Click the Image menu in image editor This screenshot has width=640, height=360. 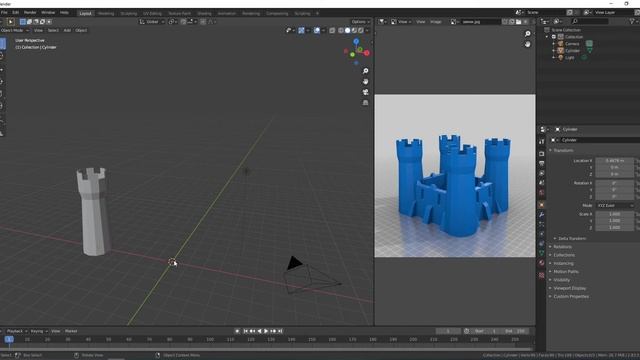[x=436, y=22]
